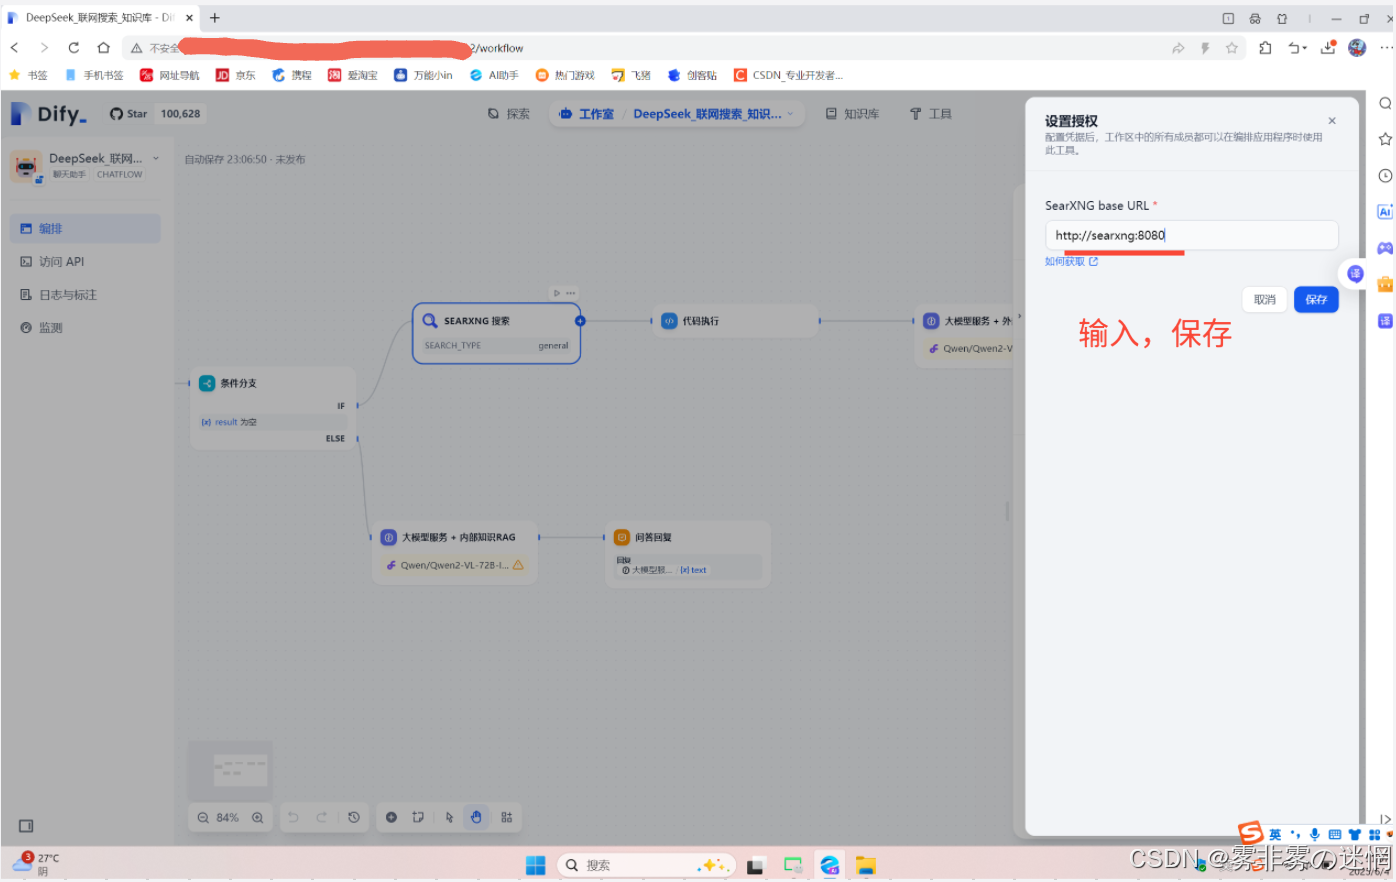The height and width of the screenshot is (882, 1396).
Task: Open the CSDN_专业开发者 bookmark
Action: [x=788, y=75]
